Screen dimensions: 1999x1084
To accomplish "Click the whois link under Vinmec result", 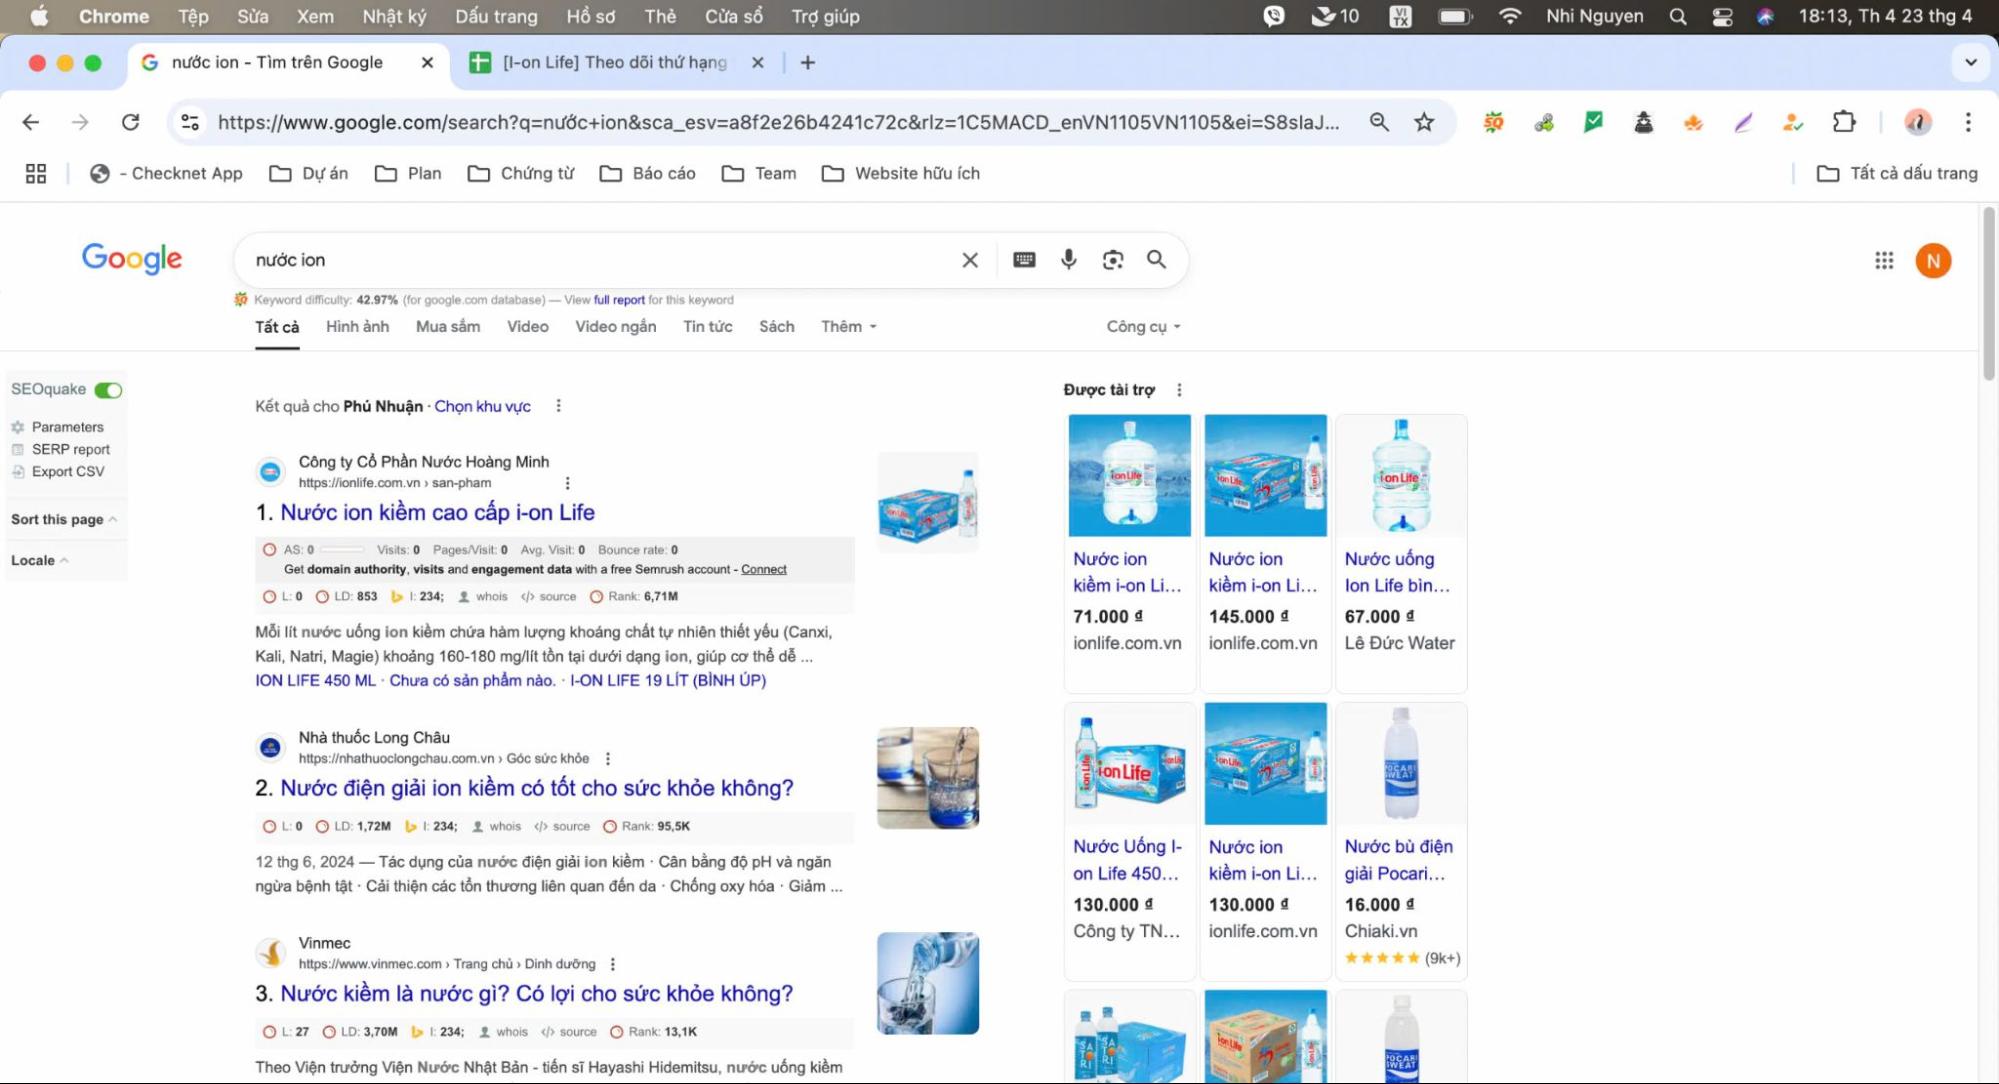I will (x=503, y=1032).
